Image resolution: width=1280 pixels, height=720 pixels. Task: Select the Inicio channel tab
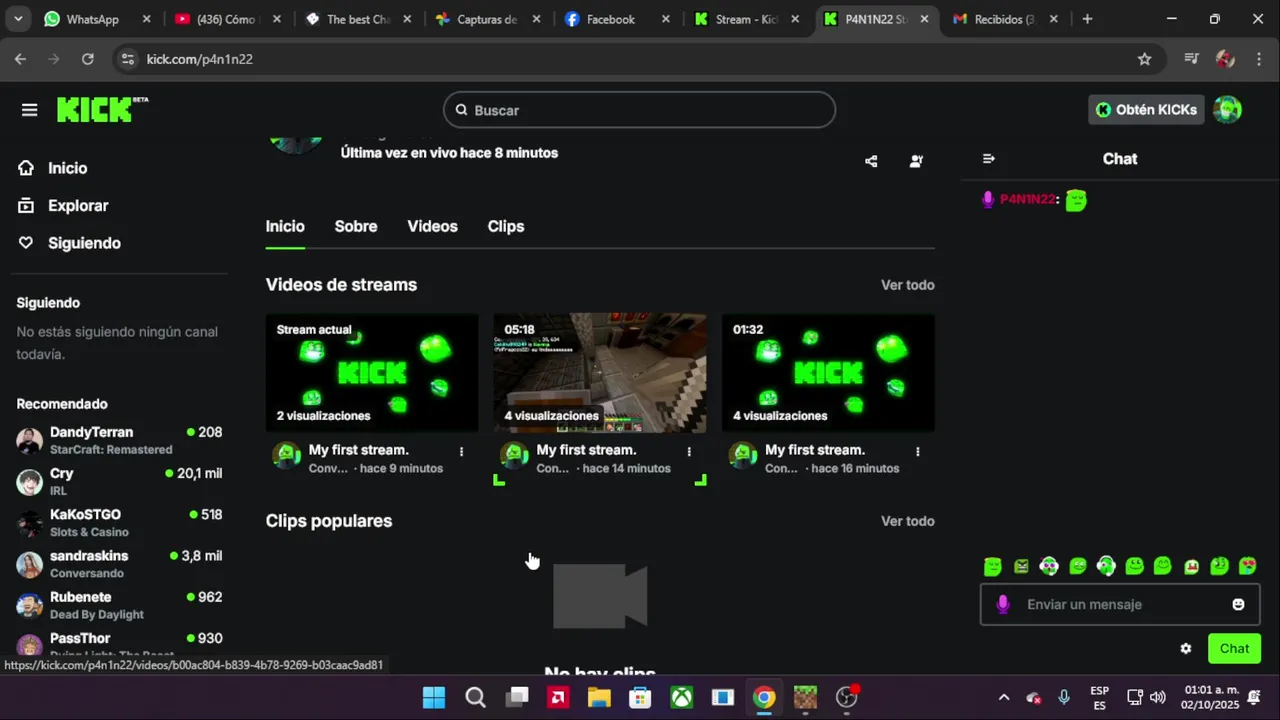click(x=285, y=226)
